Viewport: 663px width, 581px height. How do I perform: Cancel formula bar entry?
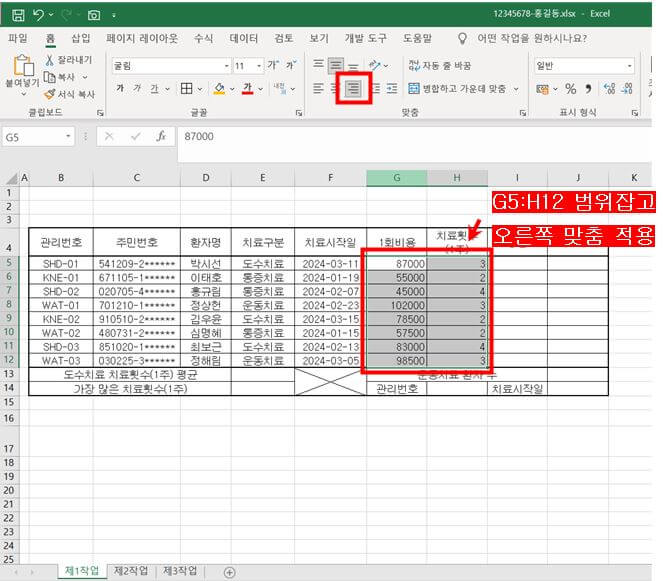(109, 136)
